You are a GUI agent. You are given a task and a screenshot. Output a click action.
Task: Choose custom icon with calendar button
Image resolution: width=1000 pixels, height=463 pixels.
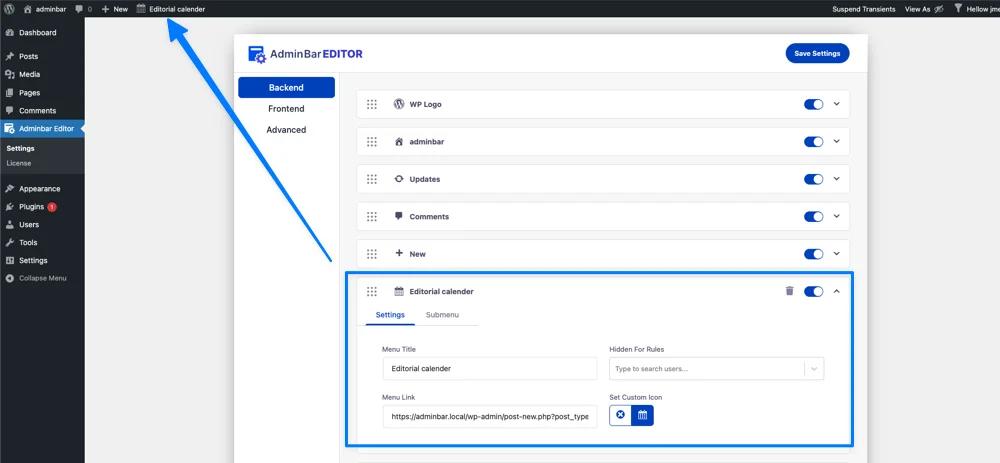642,415
